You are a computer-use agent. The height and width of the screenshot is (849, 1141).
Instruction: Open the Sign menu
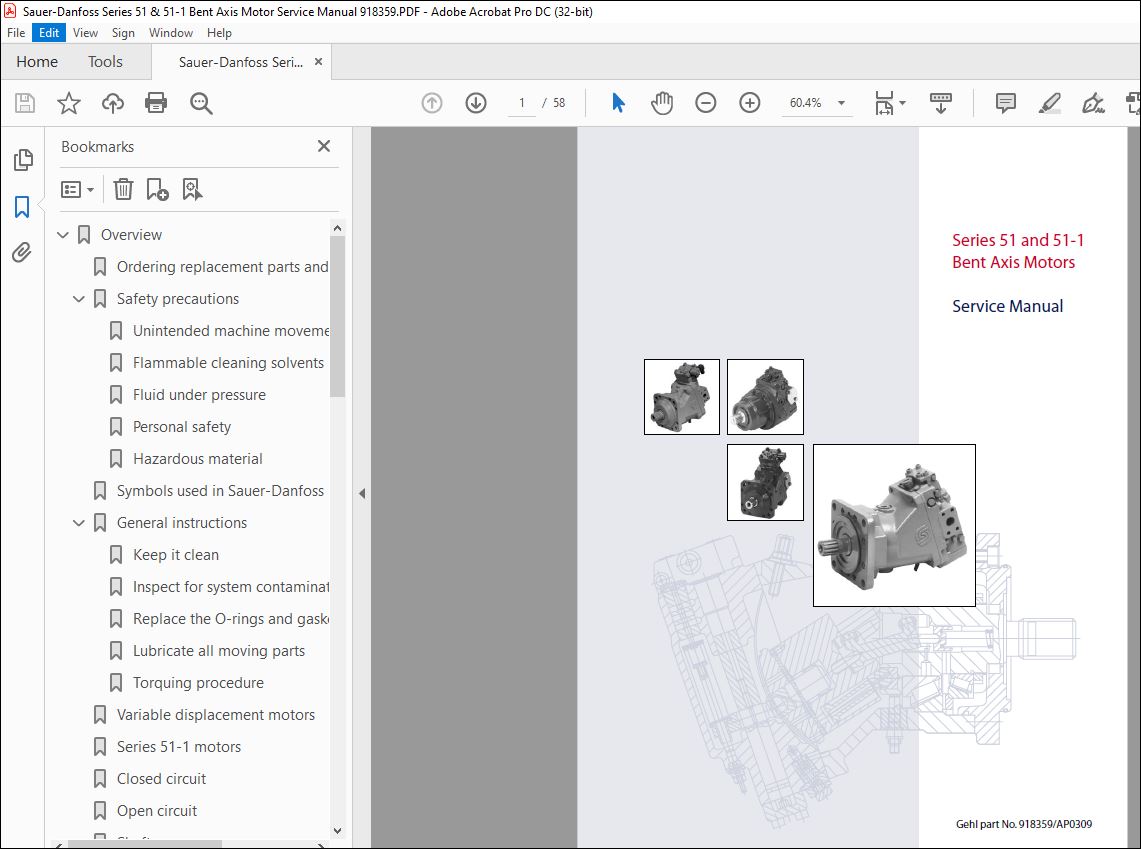click(123, 33)
